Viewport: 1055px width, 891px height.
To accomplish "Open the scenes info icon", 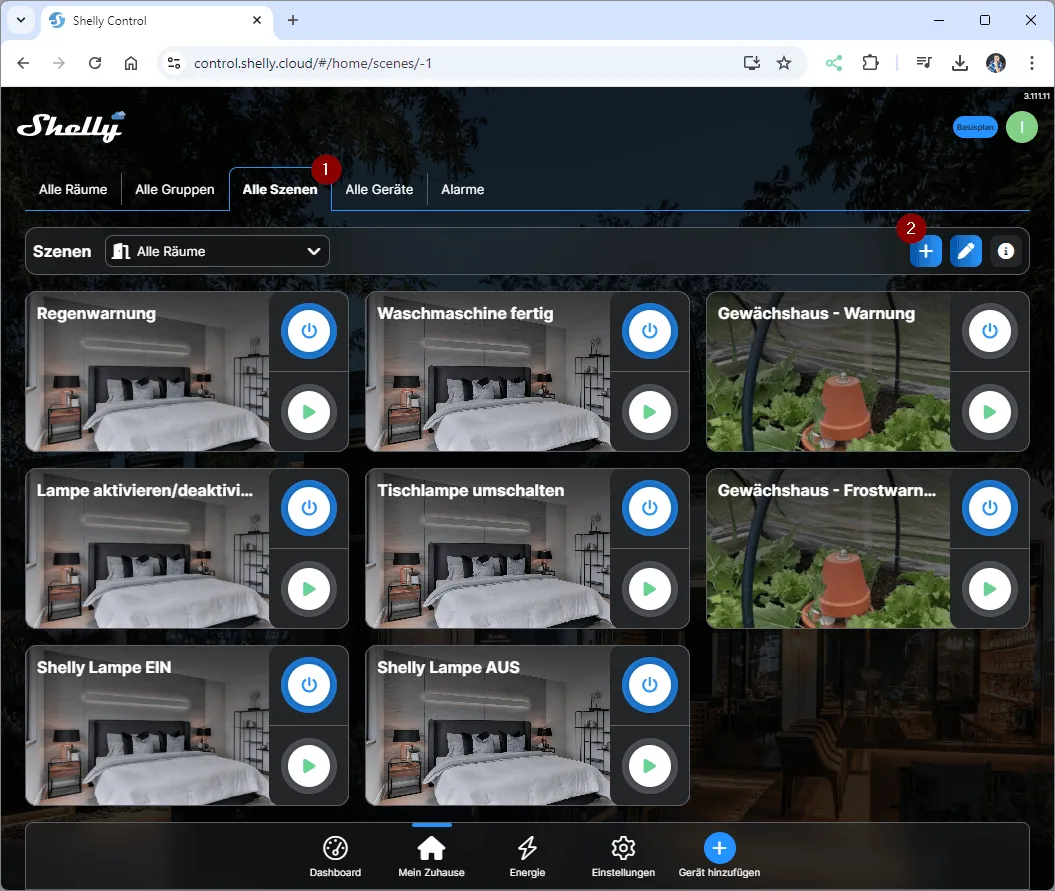I will click(x=1006, y=252).
